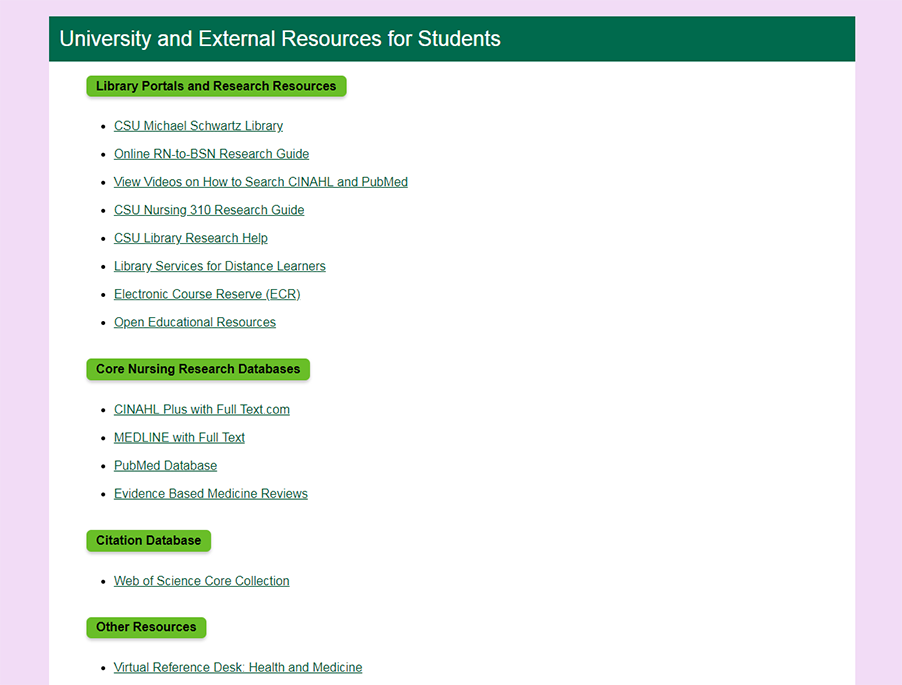Open Virtual Reference Desk: Health and Medicine
The image size is (902, 685).
[x=238, y=667]
